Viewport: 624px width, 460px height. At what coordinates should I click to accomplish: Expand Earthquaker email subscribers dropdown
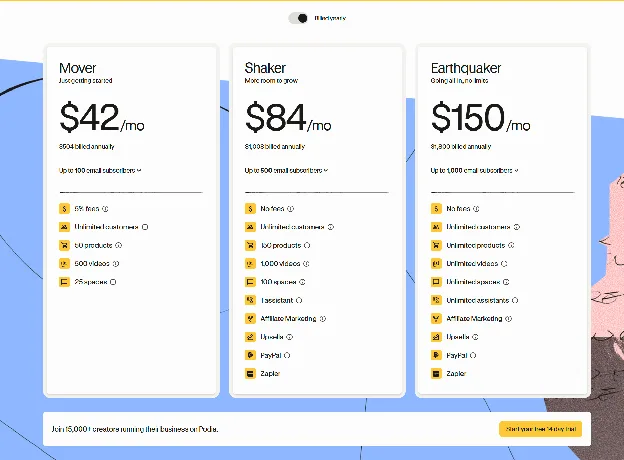pyautogui.click(x=474, y=170)
